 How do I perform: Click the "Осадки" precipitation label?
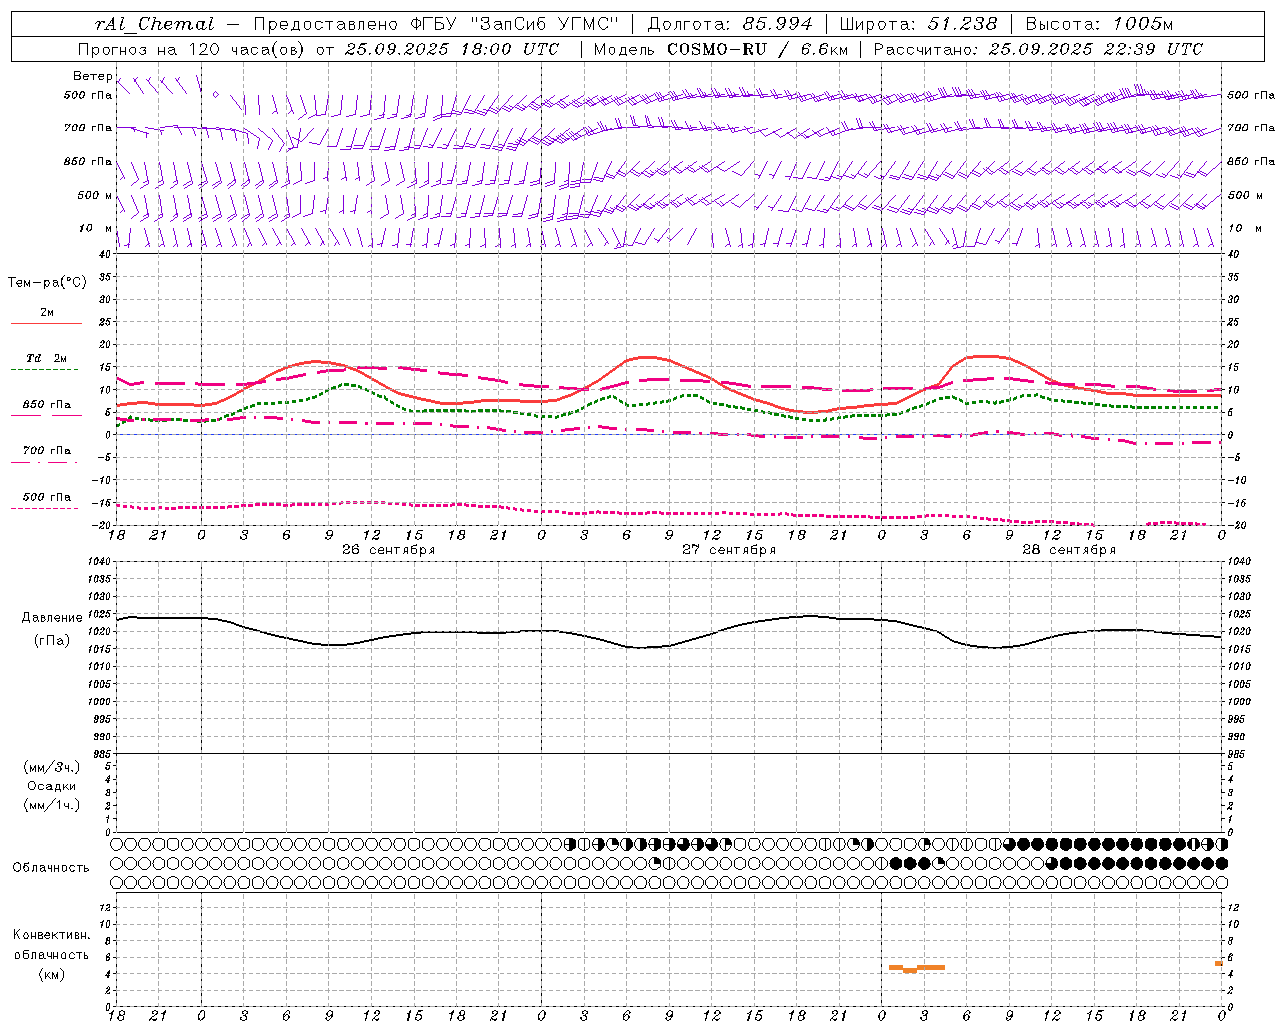pos(52,786)
